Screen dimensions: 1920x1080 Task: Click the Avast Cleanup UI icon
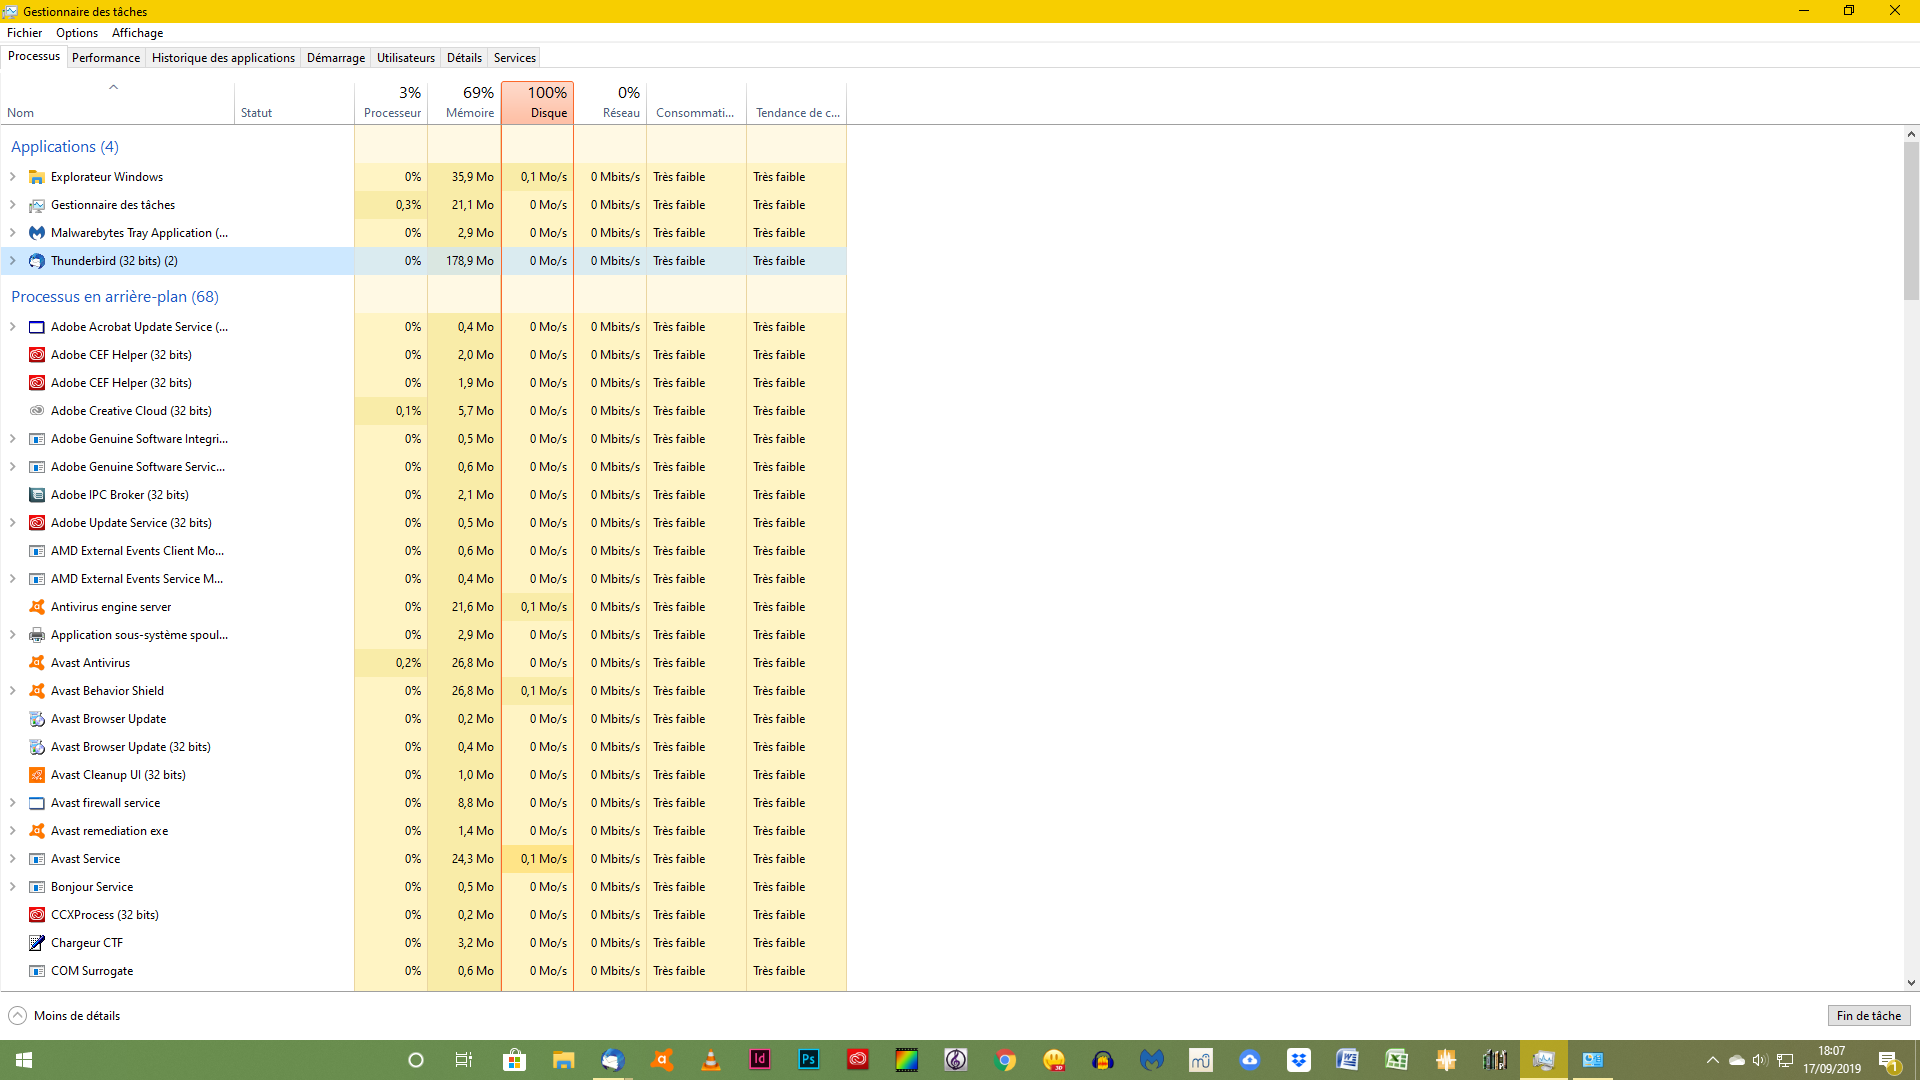37,775
